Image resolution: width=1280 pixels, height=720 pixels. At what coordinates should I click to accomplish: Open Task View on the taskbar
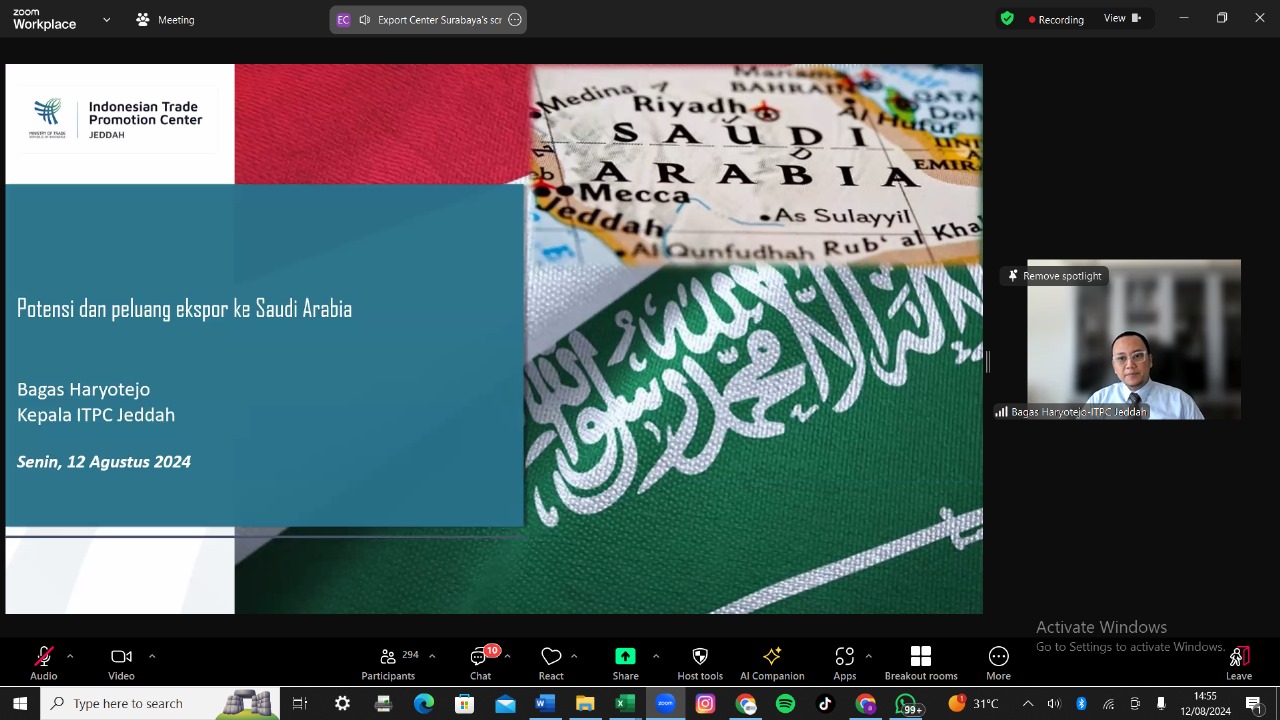click(300, 703)
